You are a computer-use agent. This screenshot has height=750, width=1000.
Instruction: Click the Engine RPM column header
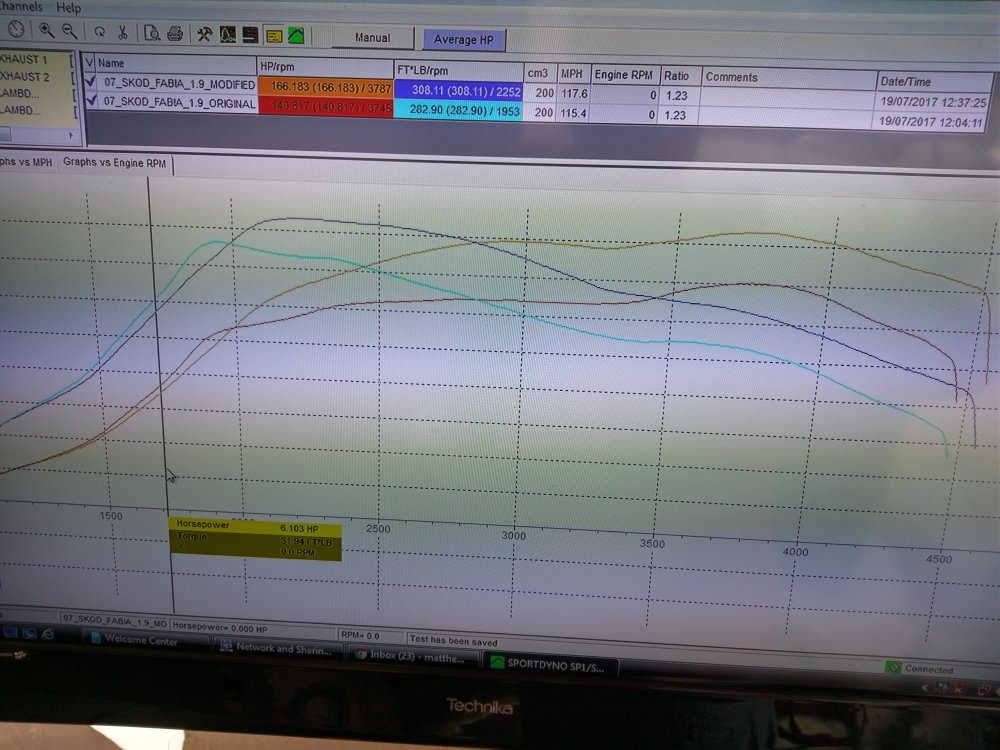click(624, 75)
